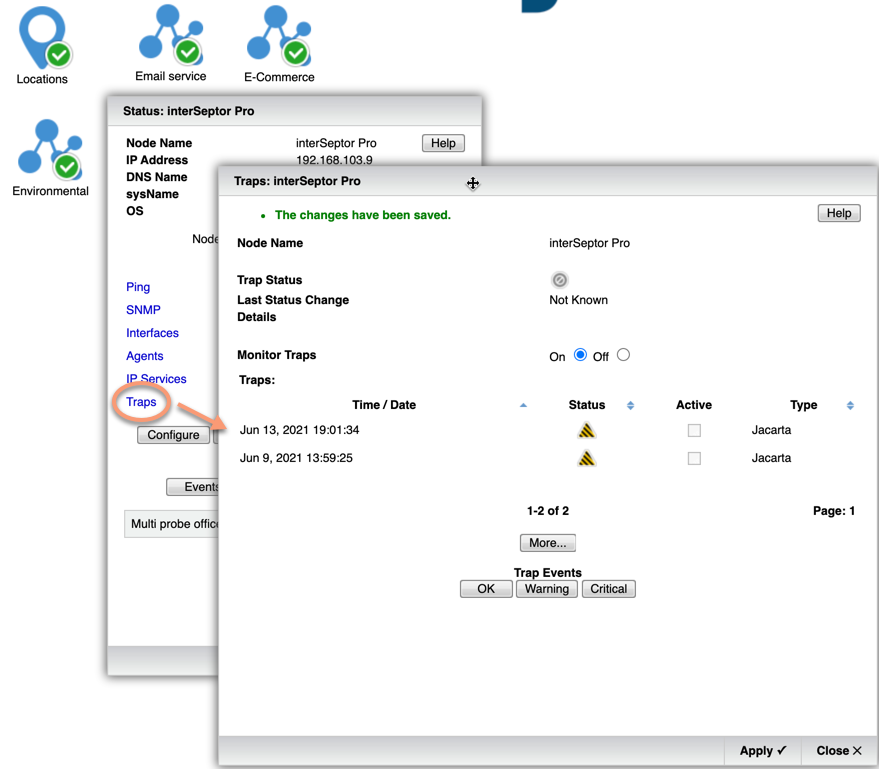Click the 192.168.103.9 IP address value
Screen dimensions: 879x769
point(334,160)
